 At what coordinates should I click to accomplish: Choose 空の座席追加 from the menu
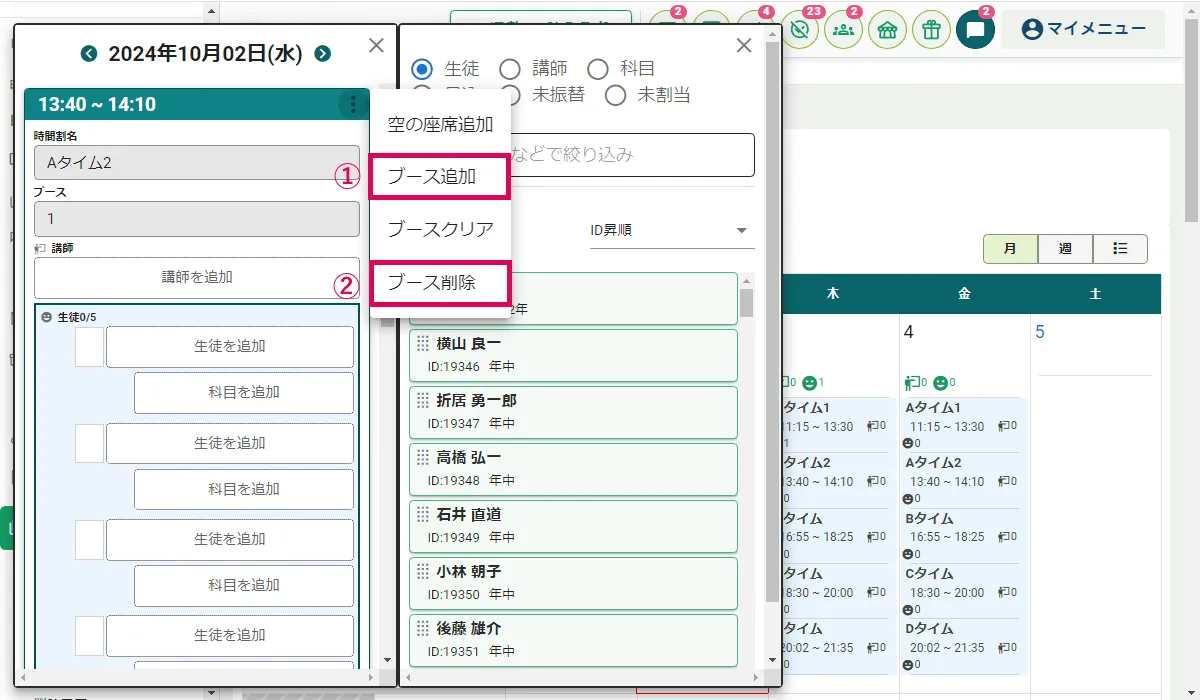click(440, 125)
